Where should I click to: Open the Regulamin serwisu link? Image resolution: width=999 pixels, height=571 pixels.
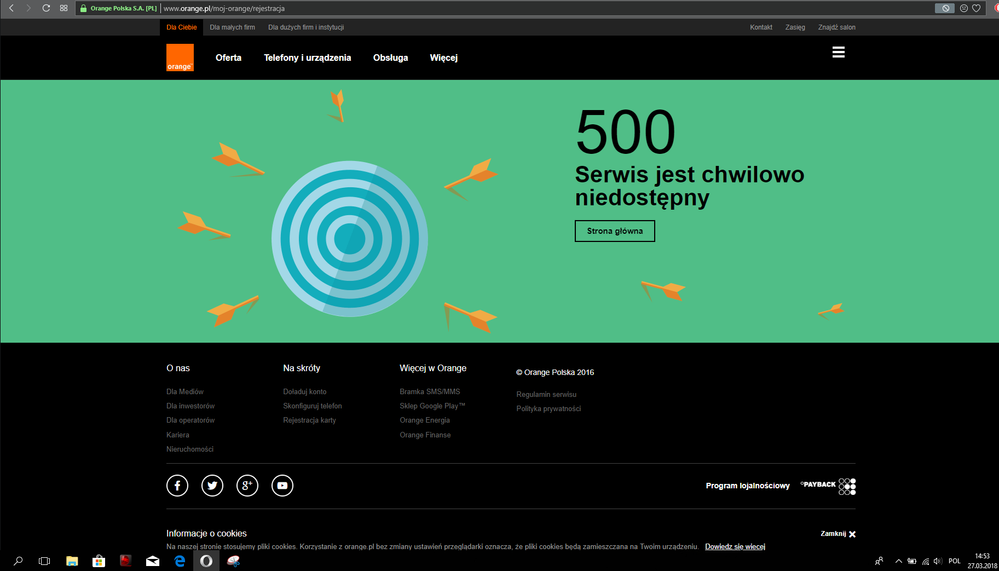(546, 394)
